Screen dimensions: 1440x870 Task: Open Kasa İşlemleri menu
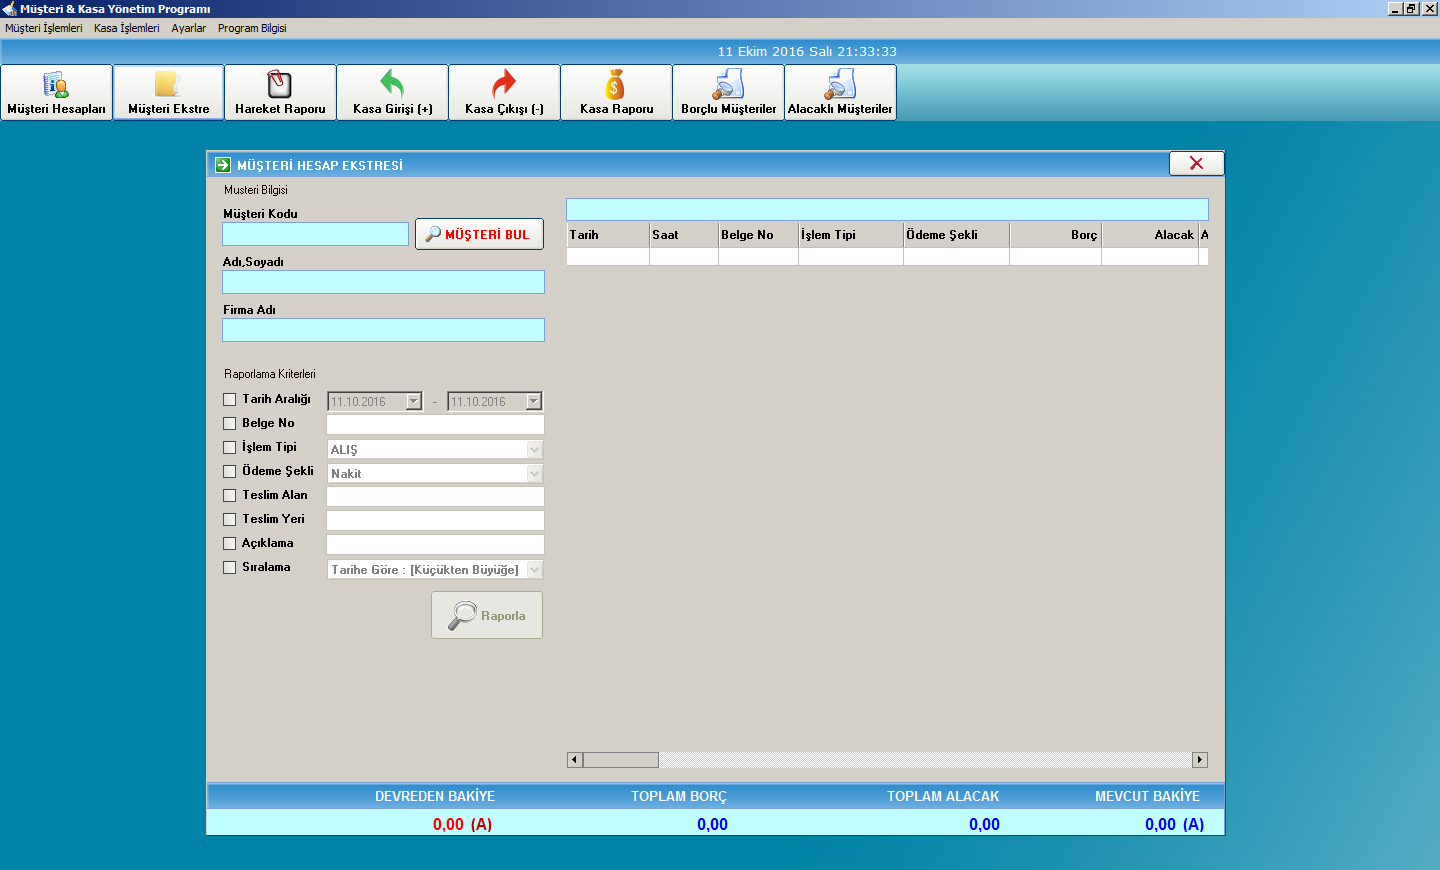coord(127,28)
